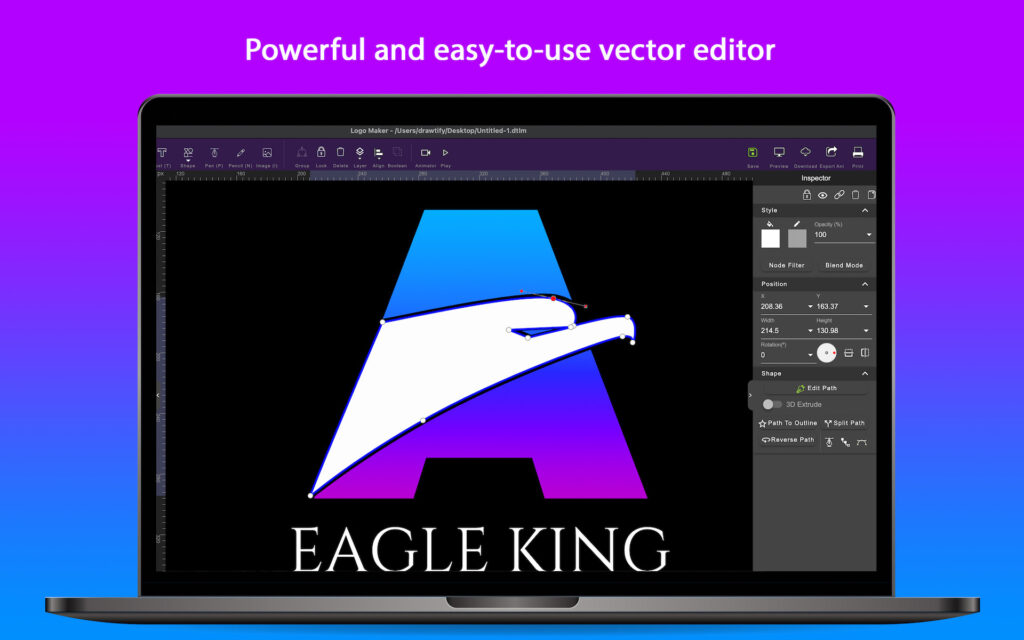Click the Height value 130.98
Screen dimensions: 1024x640
click(827, 330)
